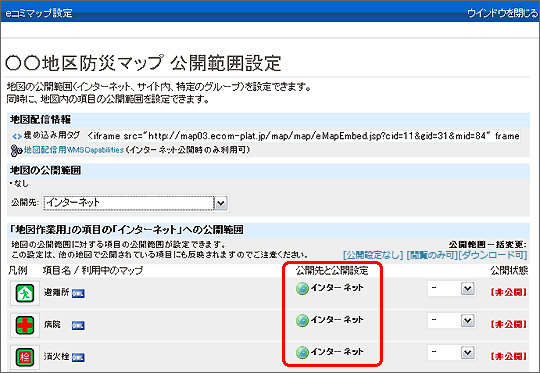Click the globe icon in the 避難所 row

coord(302,288)
